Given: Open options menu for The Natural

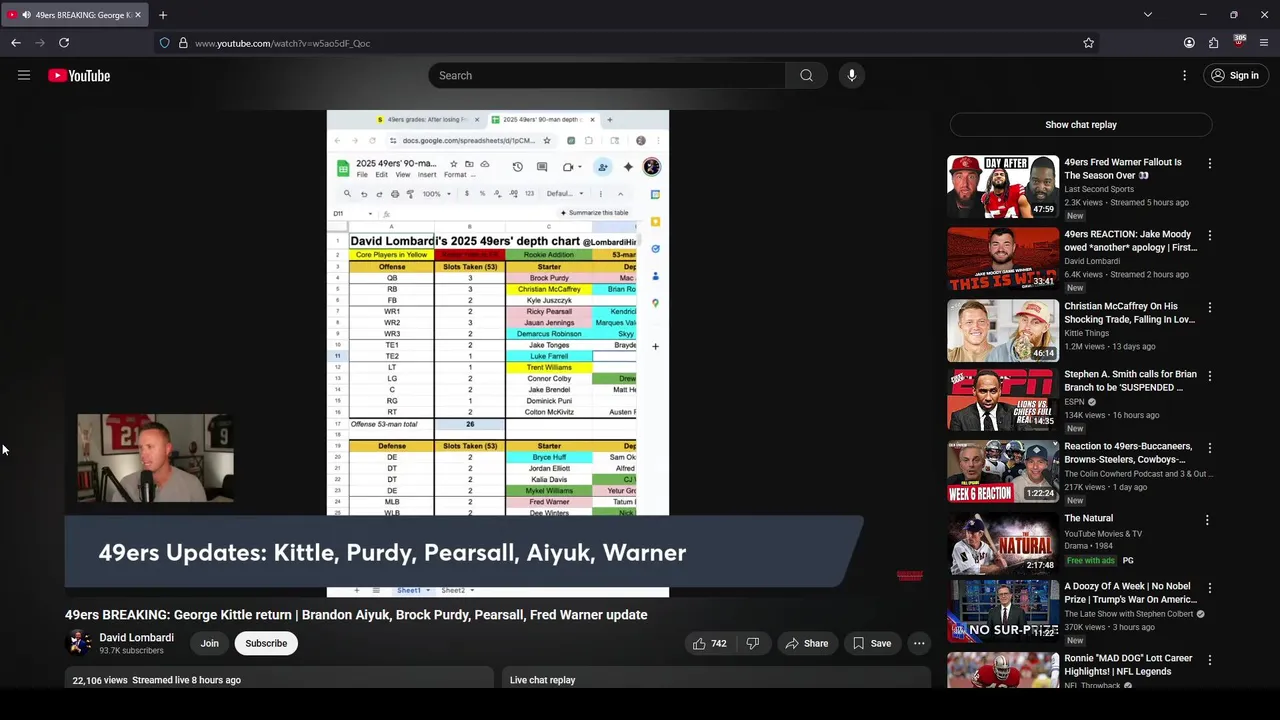Looking at the screenshot, I should click(1207, 520).
